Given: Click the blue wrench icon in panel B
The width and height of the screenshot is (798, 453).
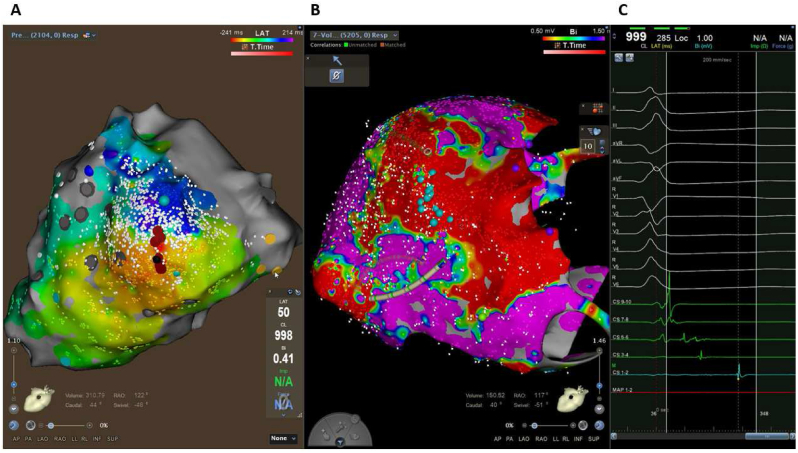Looking at the screenshot, I should pos(600,425).
